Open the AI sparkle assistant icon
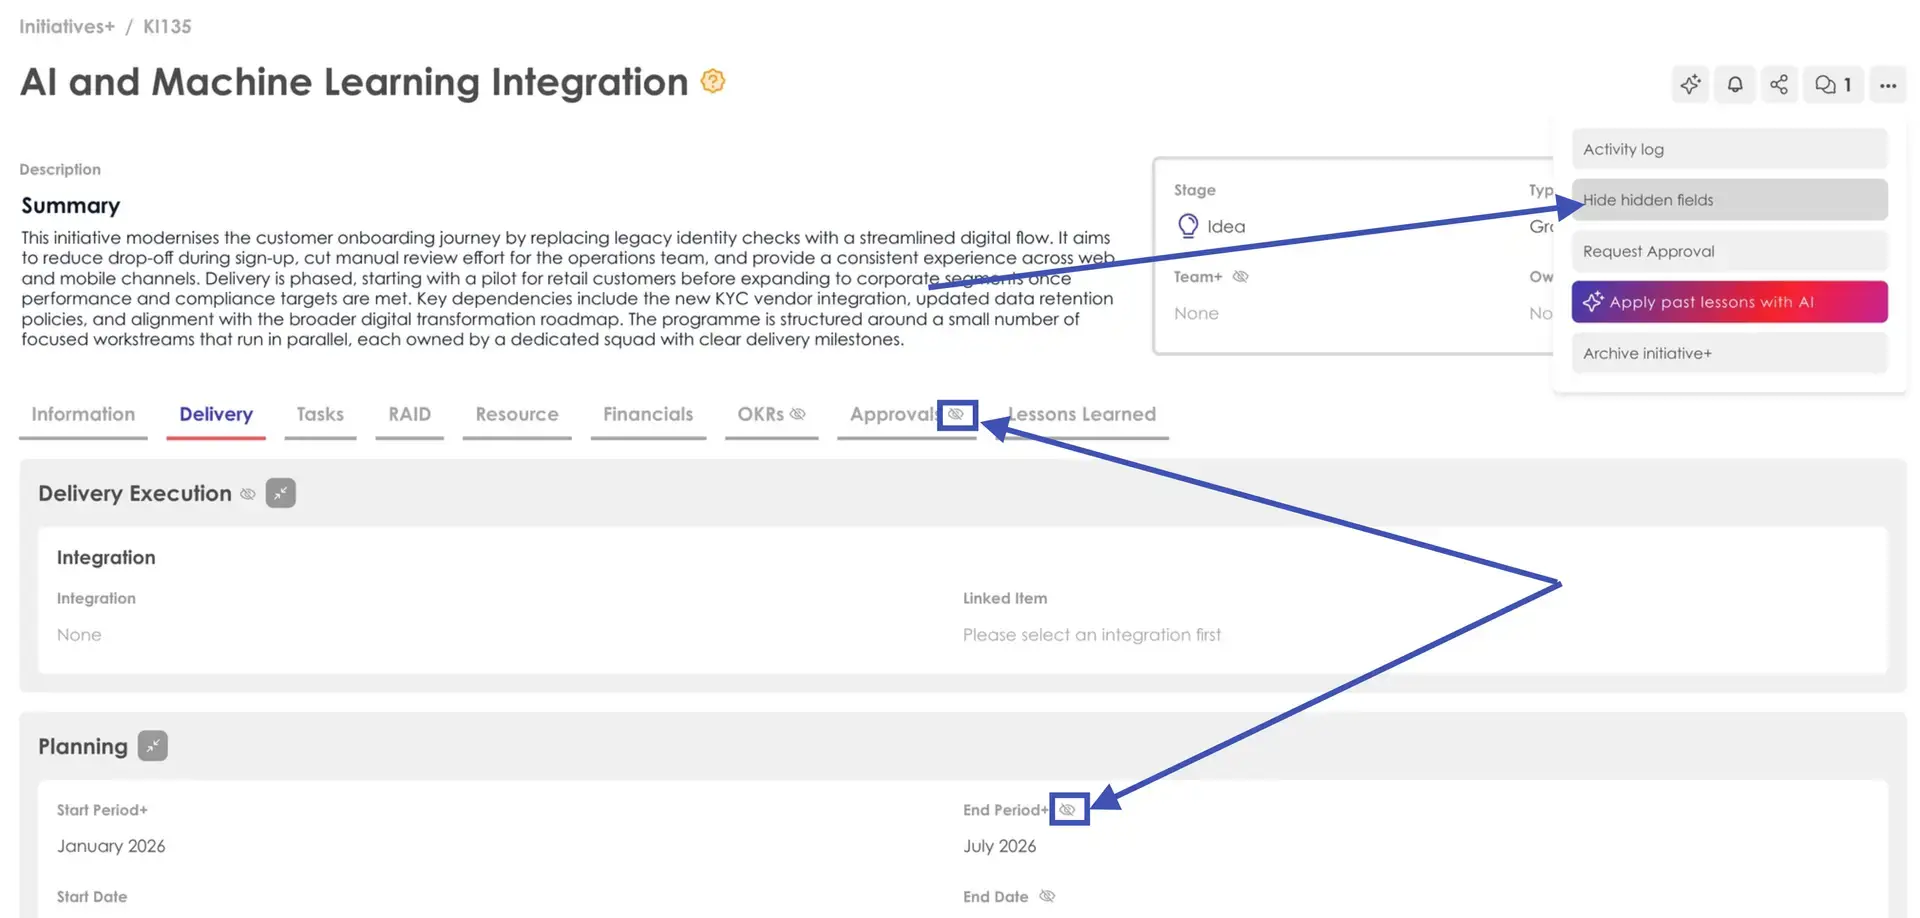Viewport: 1920px width, 918px height. point(1690,85)
